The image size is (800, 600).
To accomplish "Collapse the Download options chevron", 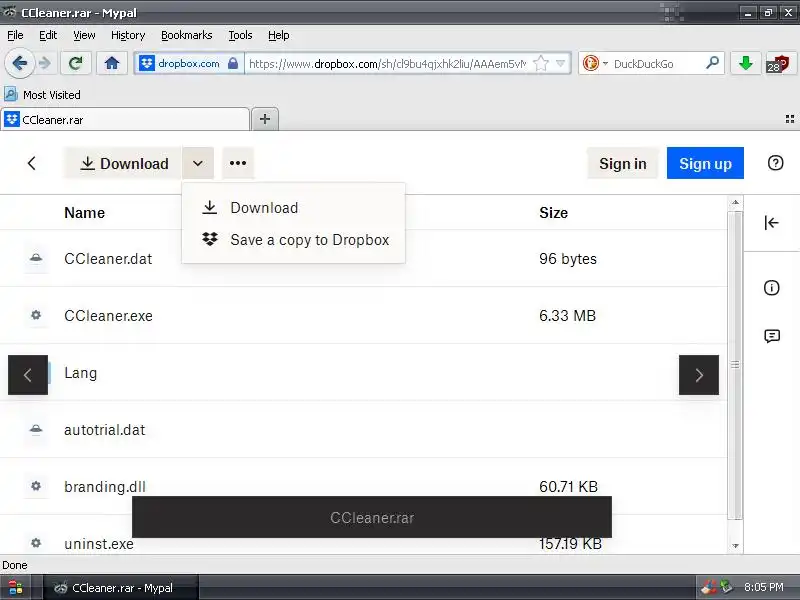I will click(198, 163).
